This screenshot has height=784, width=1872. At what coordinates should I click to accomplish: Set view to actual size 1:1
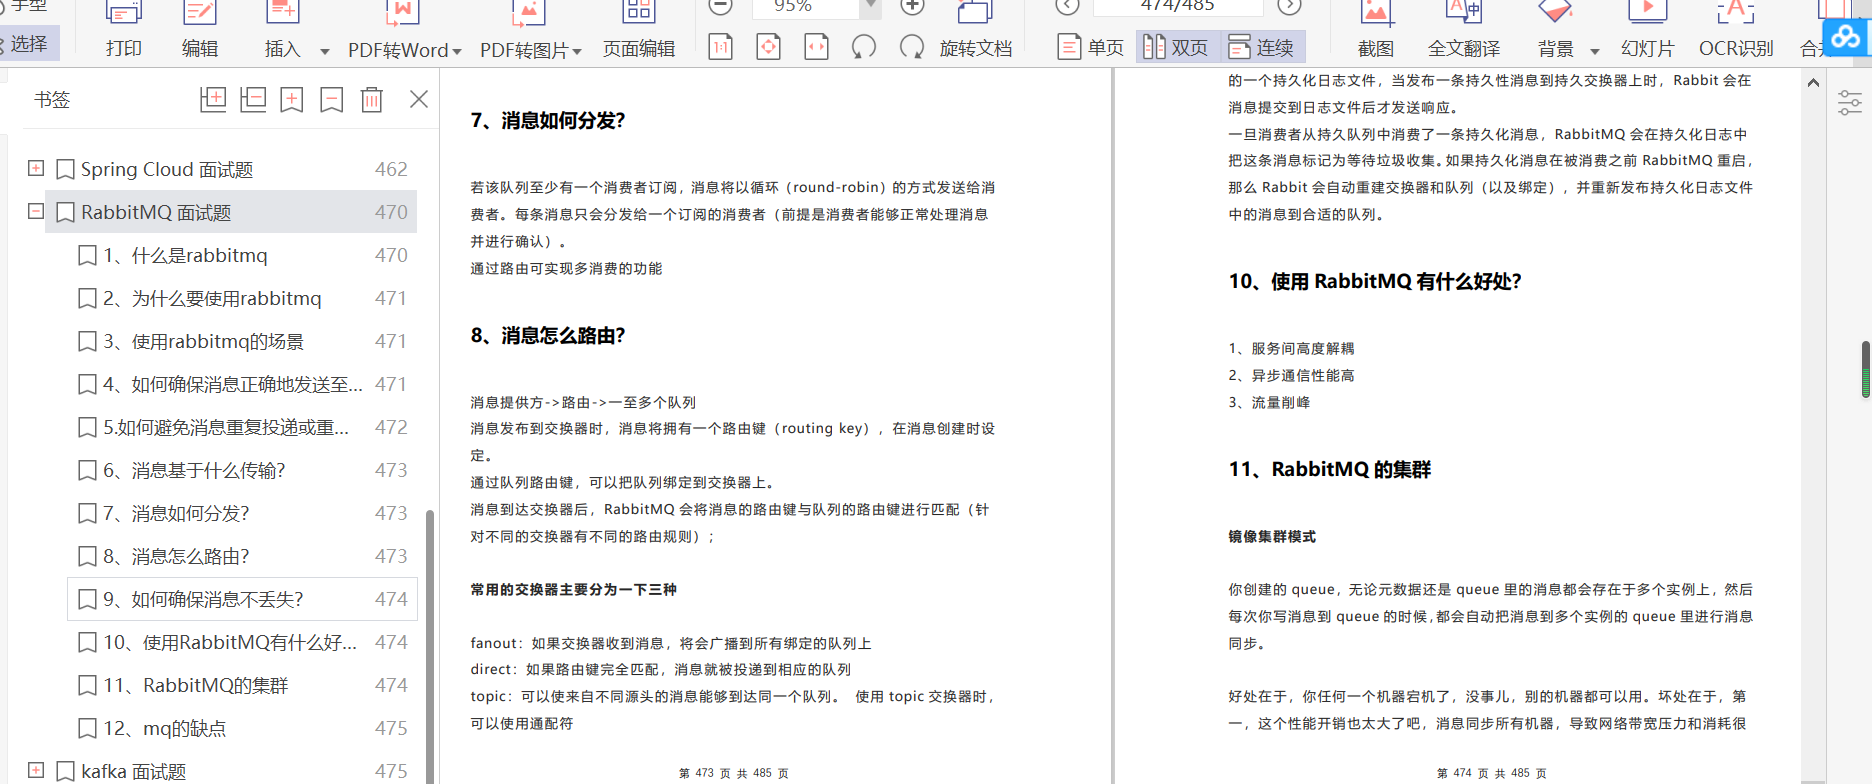(x=721, y=47)
